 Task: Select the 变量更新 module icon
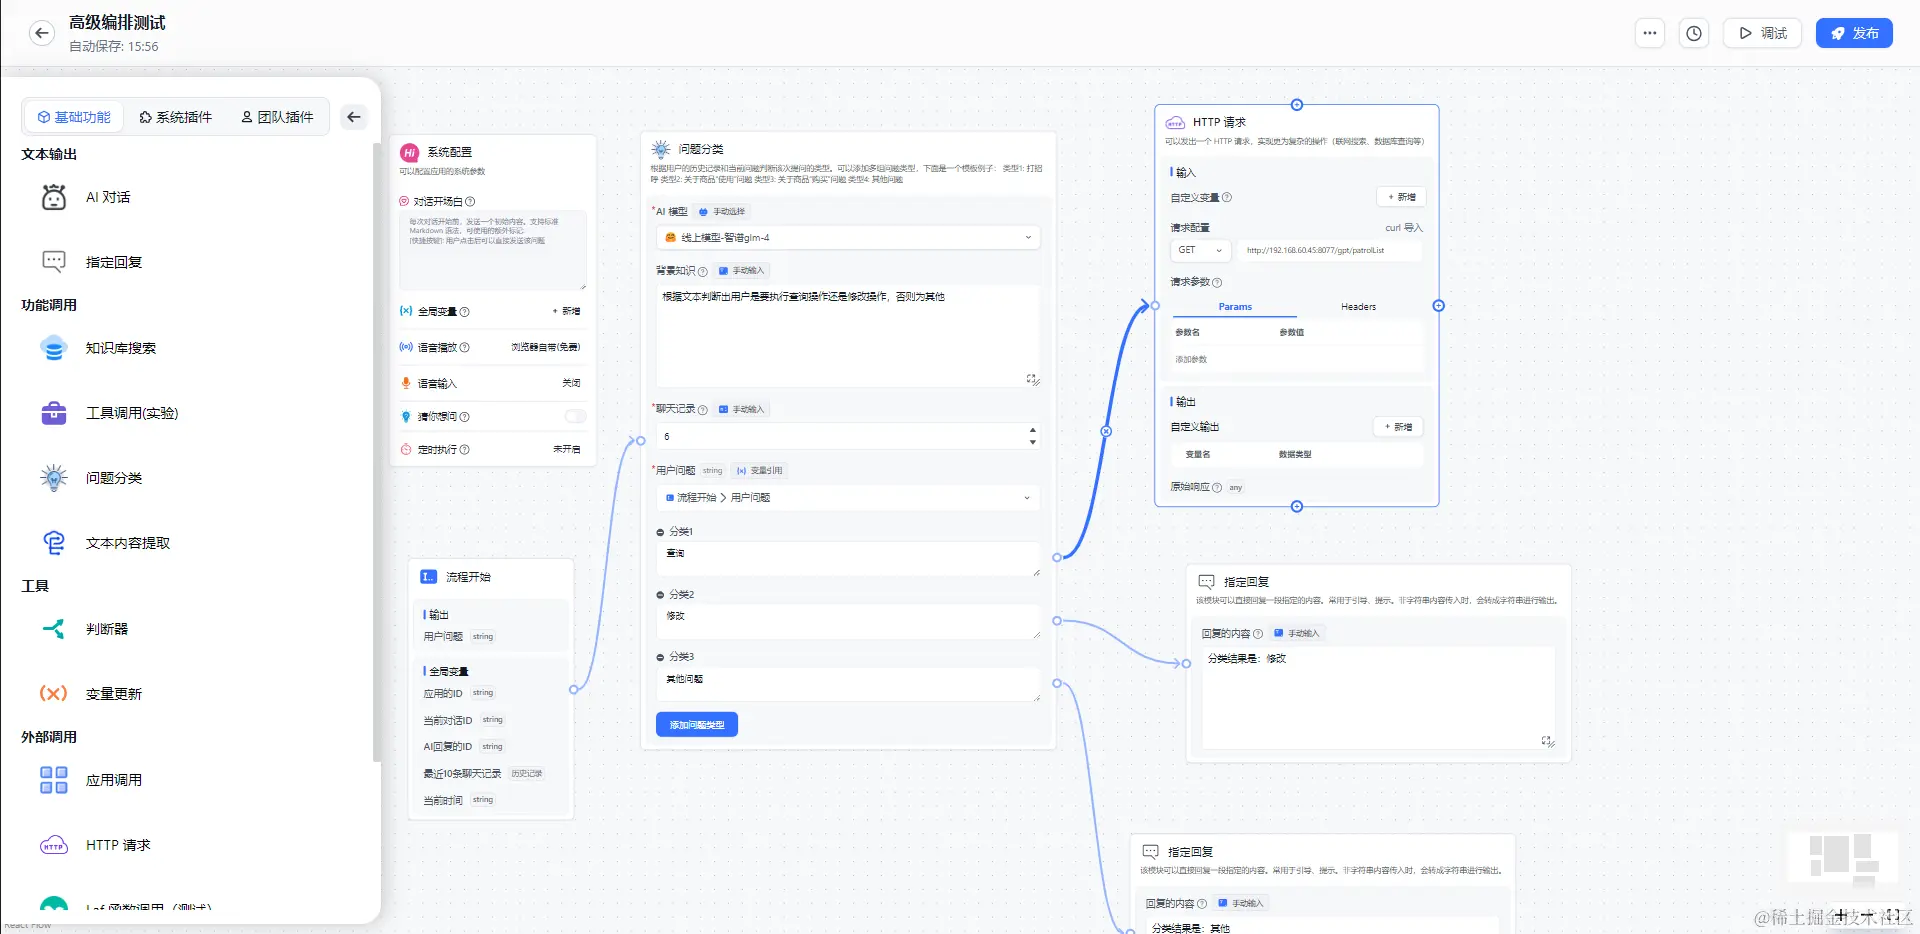(54, 693)
